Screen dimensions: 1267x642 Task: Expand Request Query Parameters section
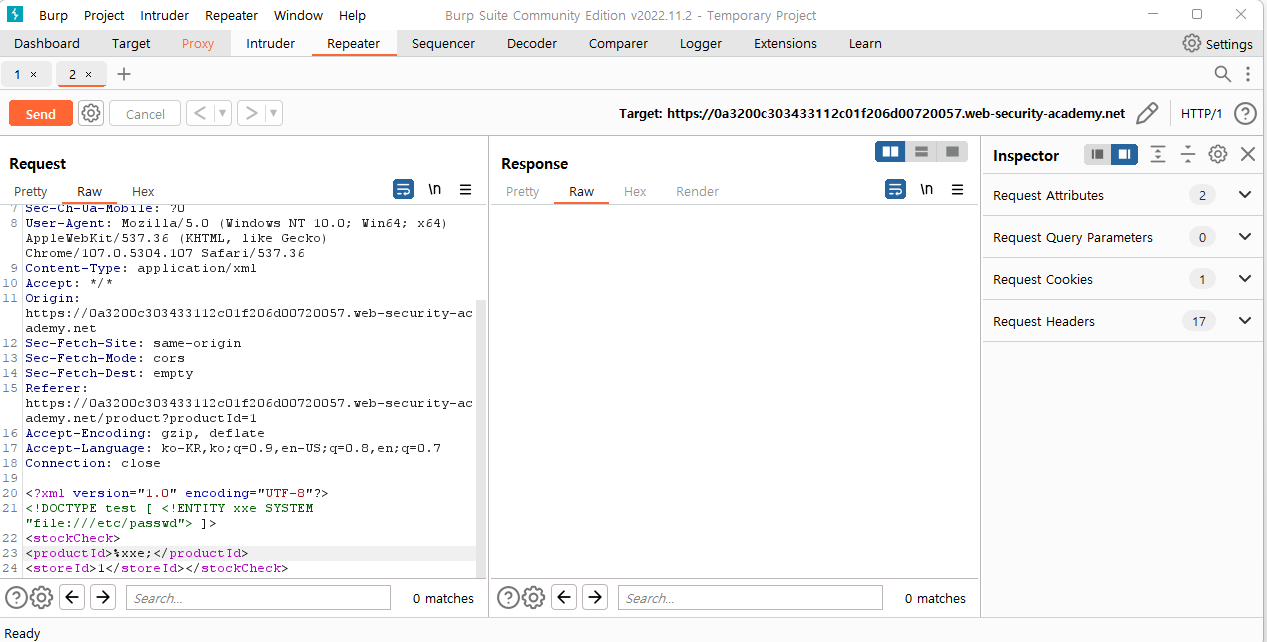click(x=1245, y=237)
